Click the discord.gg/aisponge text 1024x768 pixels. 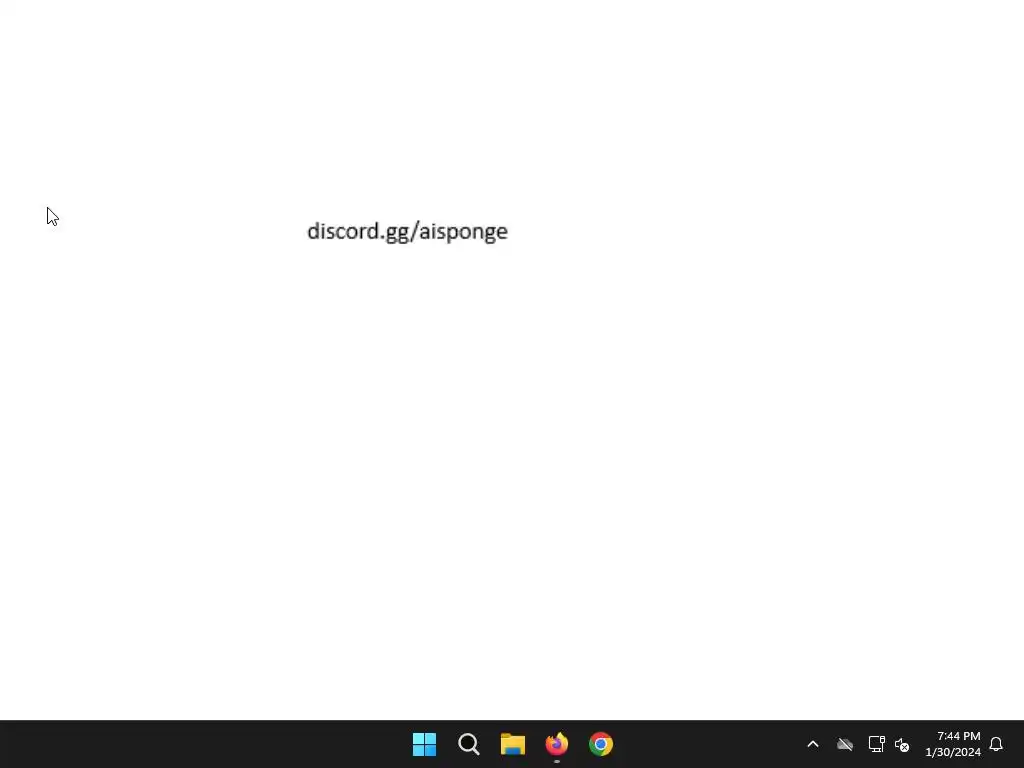point(408,232)
